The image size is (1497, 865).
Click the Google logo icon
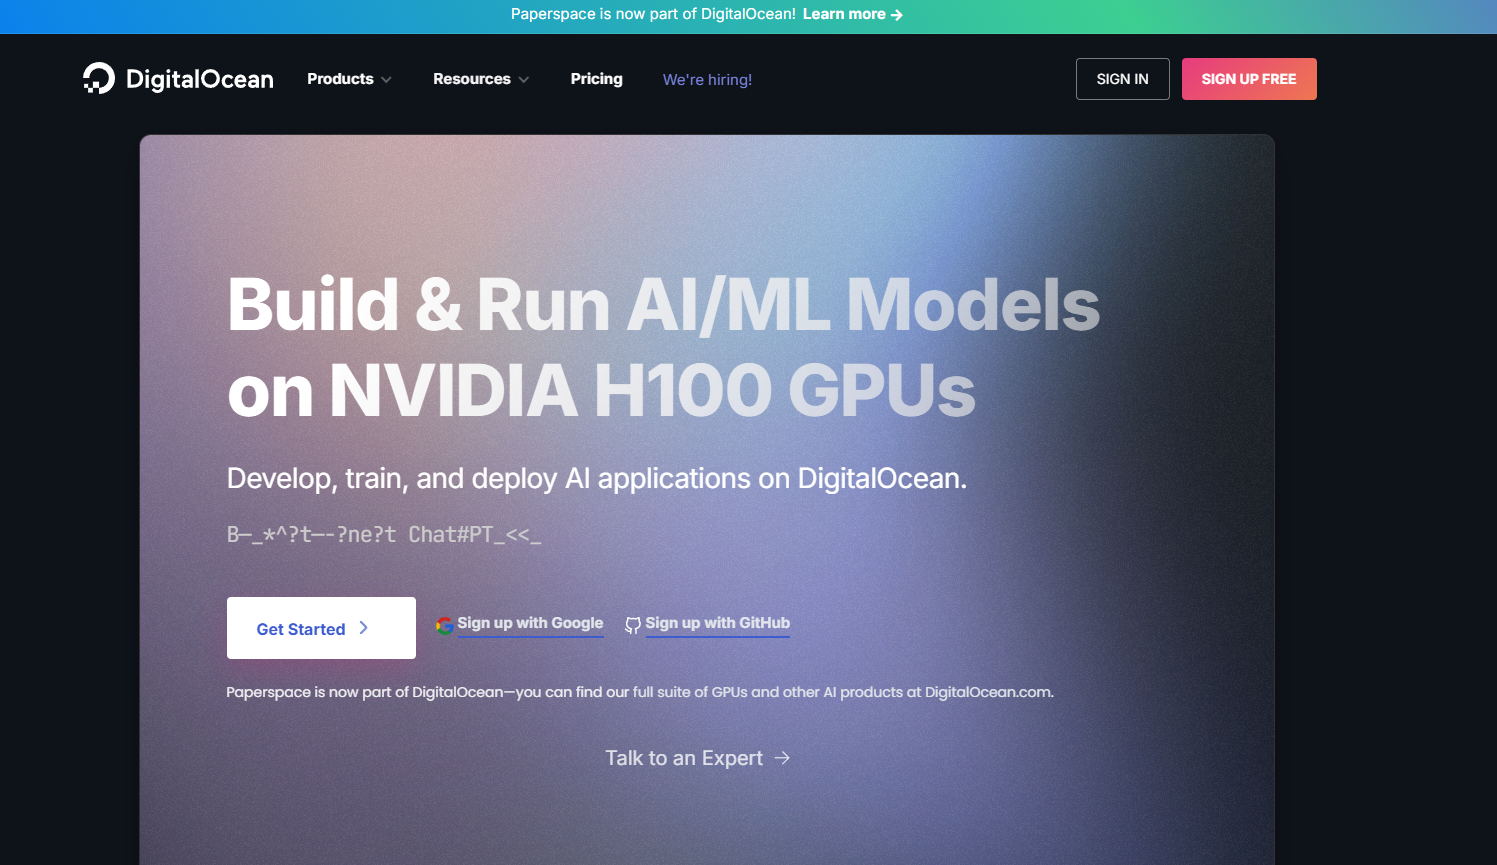445,625
